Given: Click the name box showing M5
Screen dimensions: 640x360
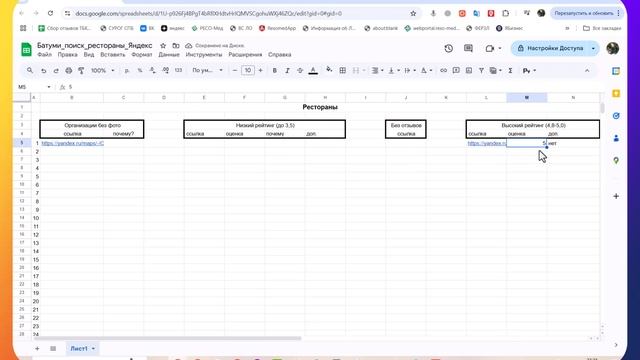Looking at the screenshot, I should tap(34, 87).
